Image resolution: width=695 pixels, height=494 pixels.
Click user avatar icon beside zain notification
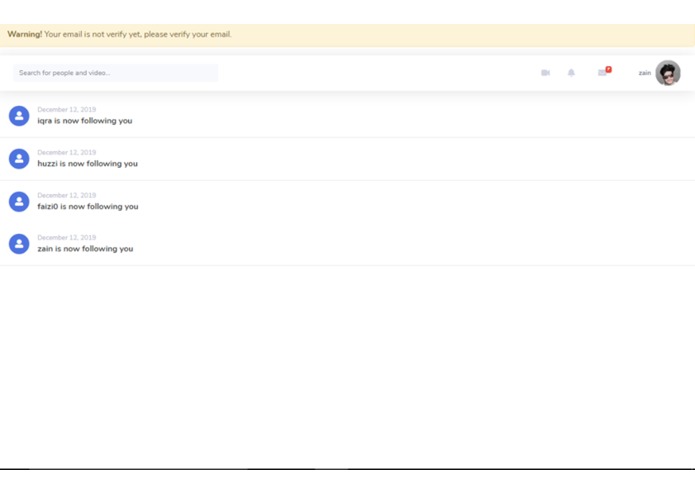point(19,244)
